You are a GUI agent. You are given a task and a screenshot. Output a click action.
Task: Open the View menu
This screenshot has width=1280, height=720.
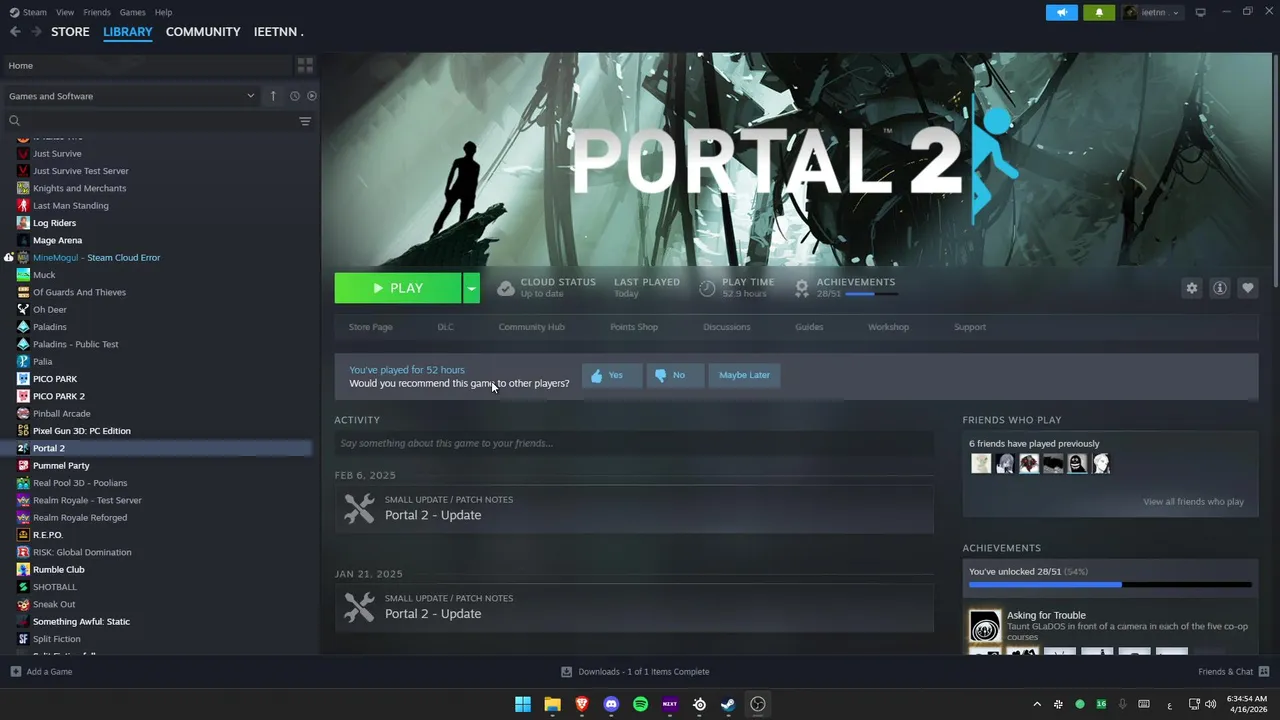(x=65, y=12)
